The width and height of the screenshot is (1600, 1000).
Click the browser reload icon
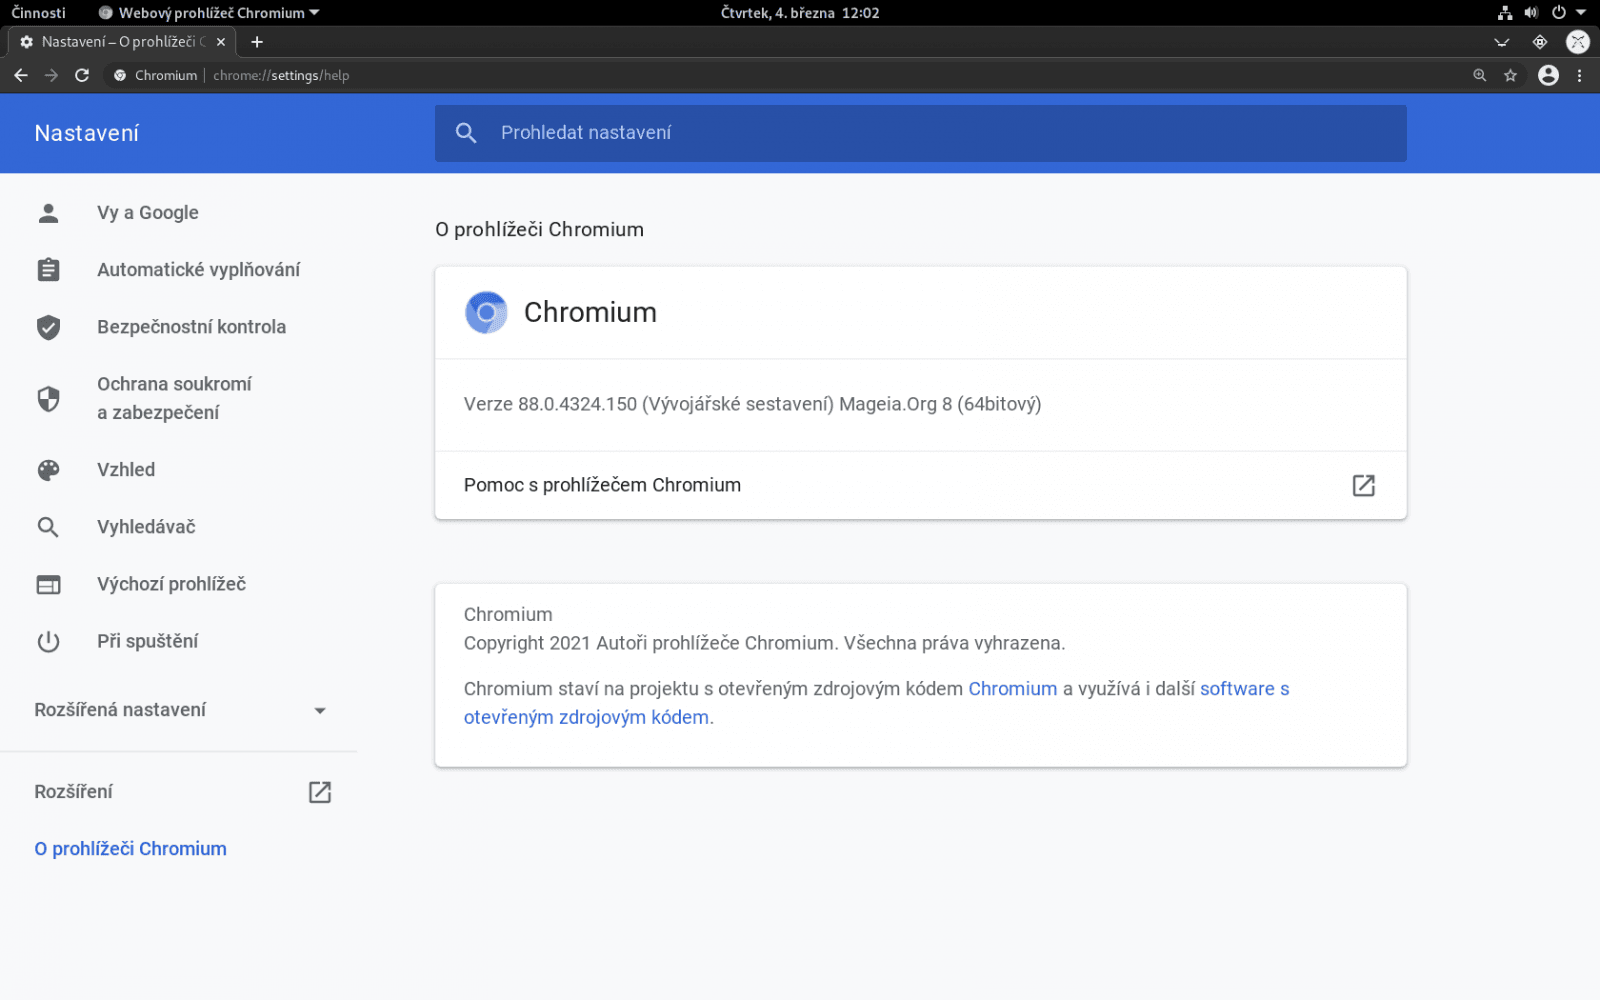[82, 75]
